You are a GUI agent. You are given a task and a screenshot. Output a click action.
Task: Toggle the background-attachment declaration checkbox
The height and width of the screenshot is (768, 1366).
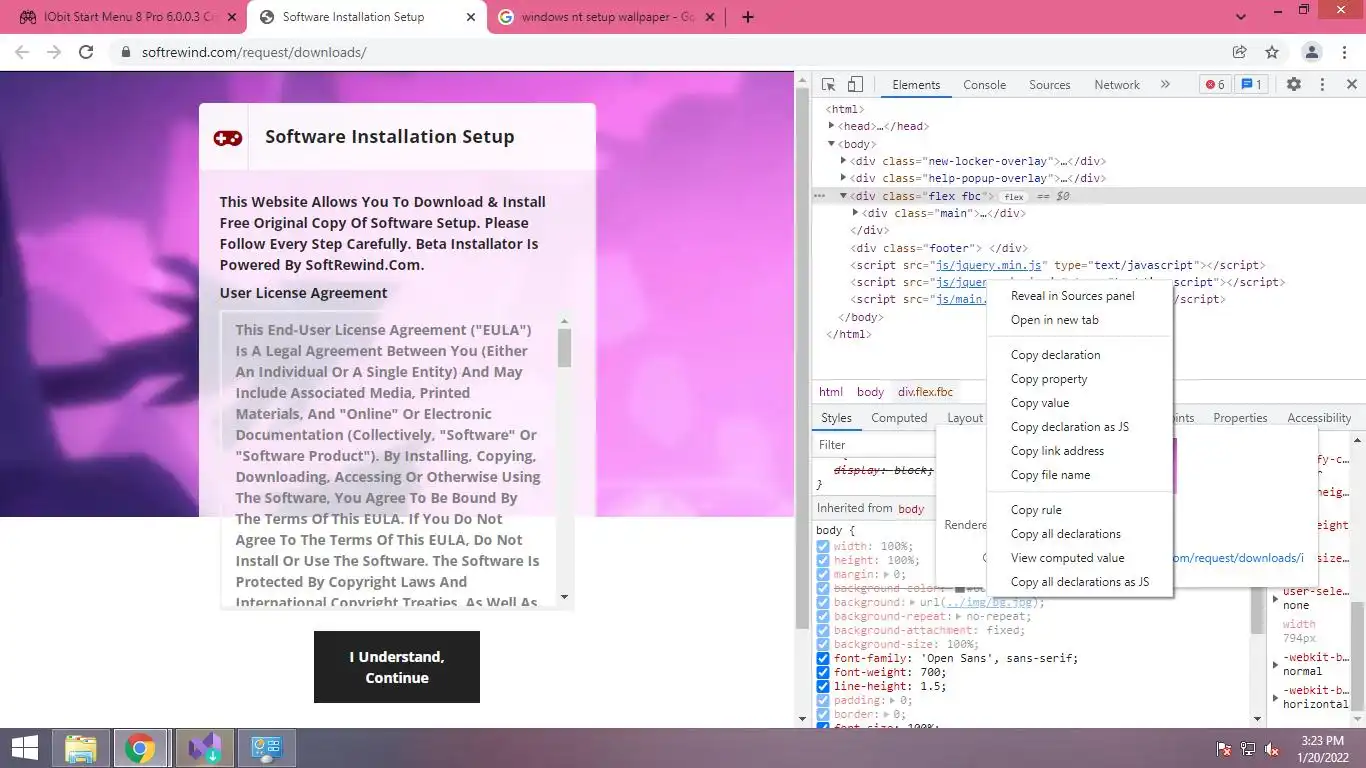click(x=822, y=631)
